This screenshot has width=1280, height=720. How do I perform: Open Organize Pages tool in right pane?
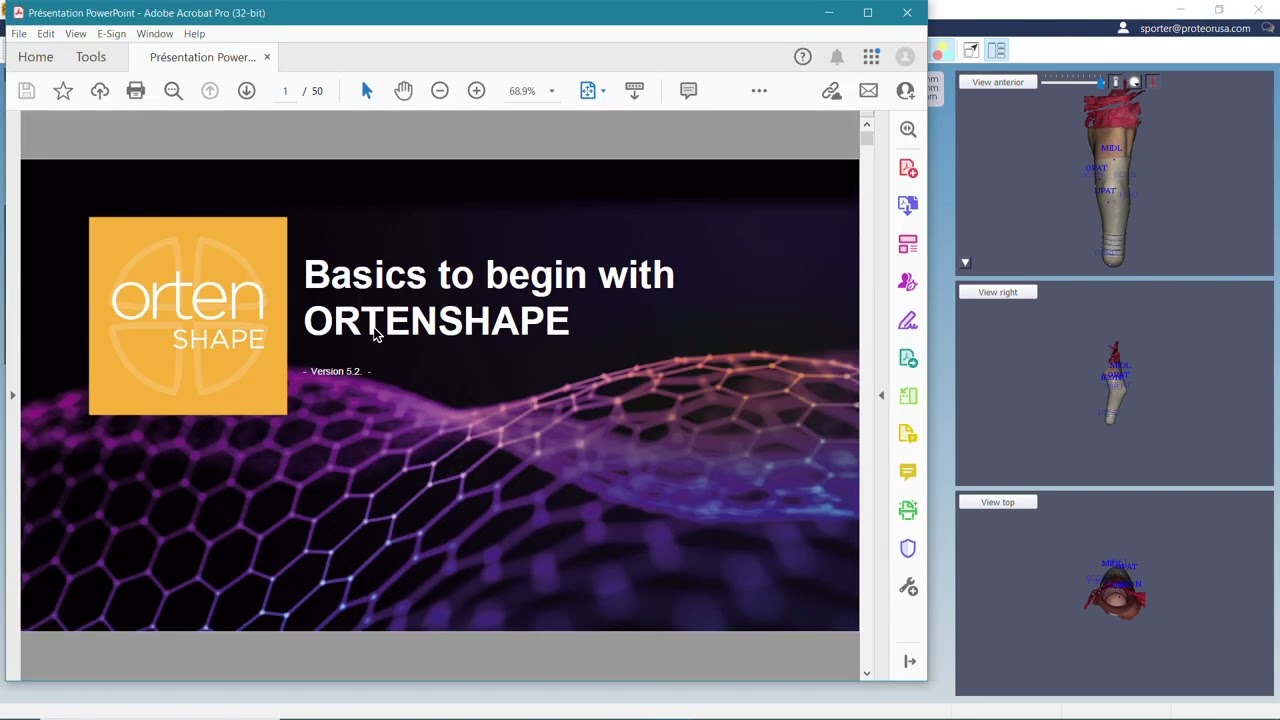pyautogui.click(x=908, y=244)
